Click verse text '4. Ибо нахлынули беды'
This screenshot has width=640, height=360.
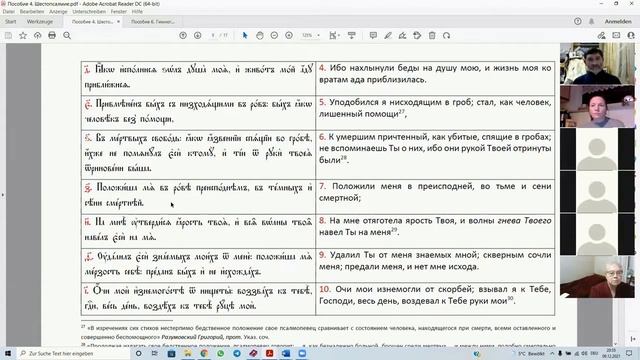click(435, 73)
